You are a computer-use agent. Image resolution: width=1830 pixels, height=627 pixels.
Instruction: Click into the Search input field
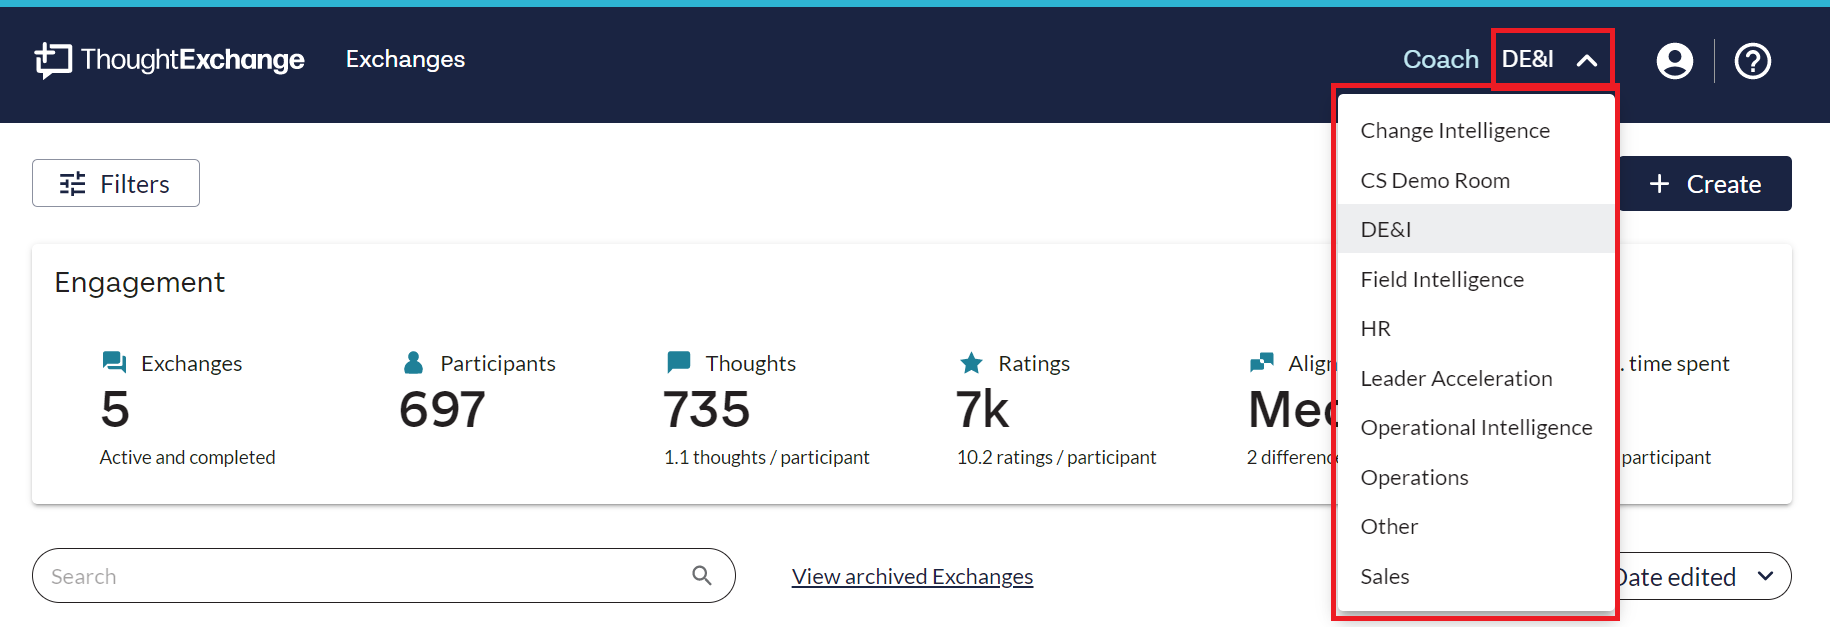(x=360, y=576)
